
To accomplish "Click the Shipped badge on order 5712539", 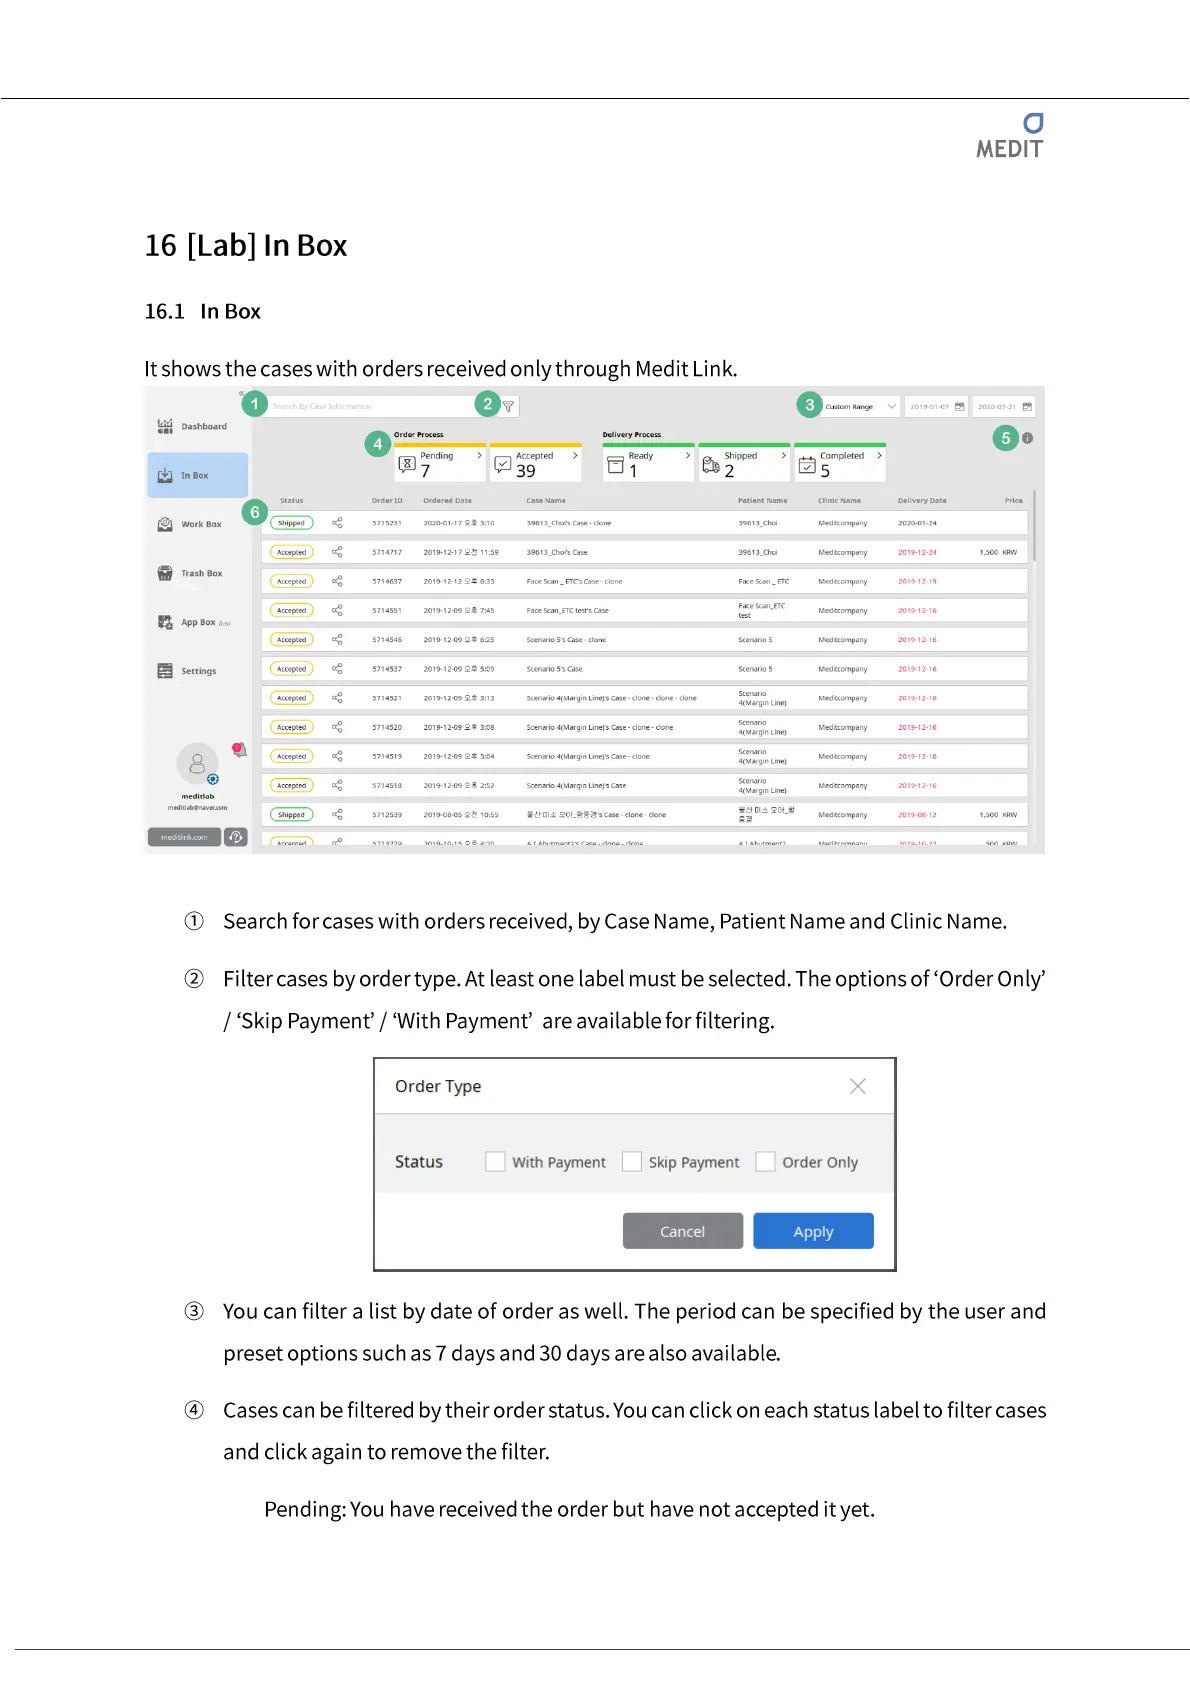I will point(292,815).
